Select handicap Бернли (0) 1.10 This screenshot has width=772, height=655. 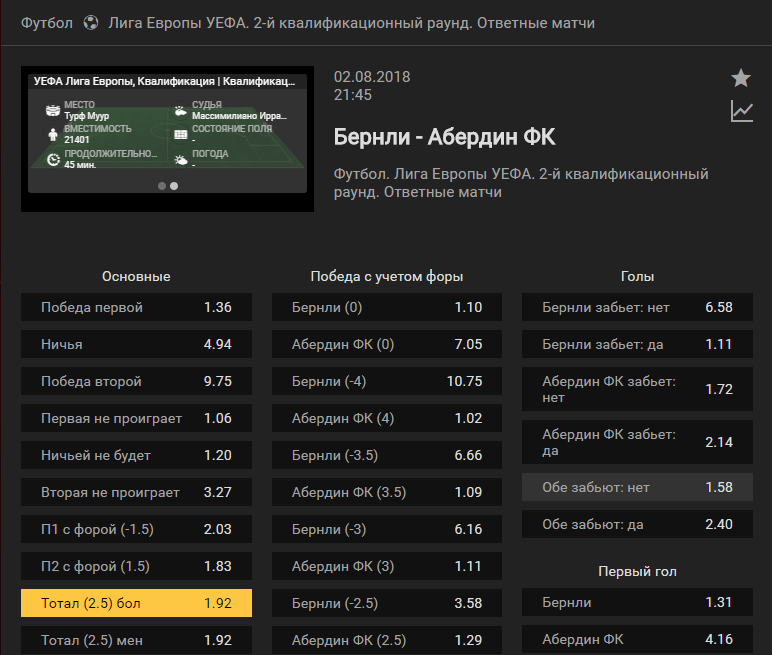click(x=387, y=307)
